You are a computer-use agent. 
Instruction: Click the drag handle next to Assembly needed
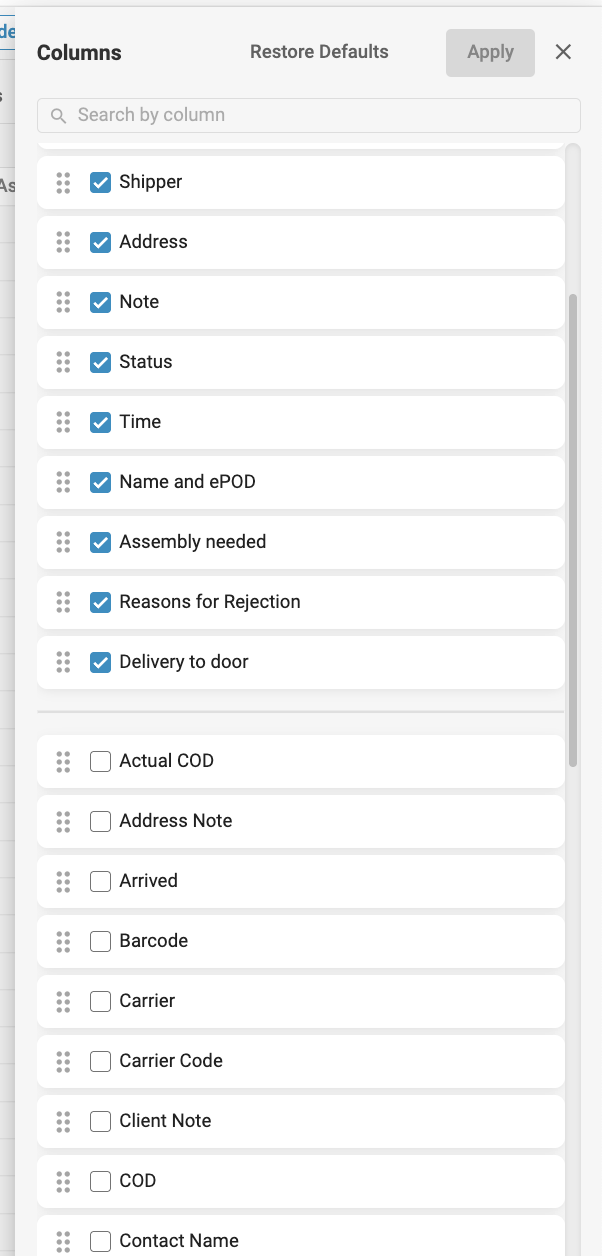(63, 542)
